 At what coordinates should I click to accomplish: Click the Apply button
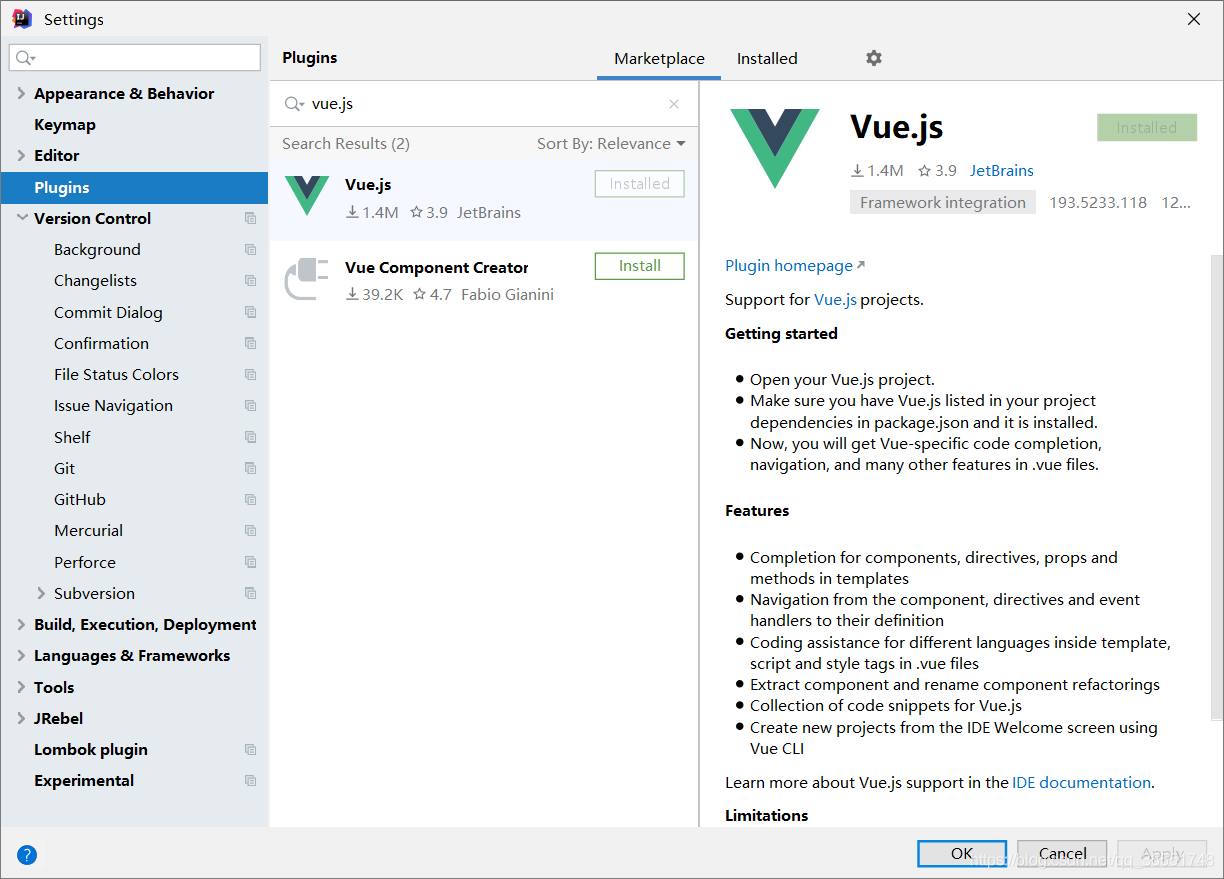pos(1162,853)
